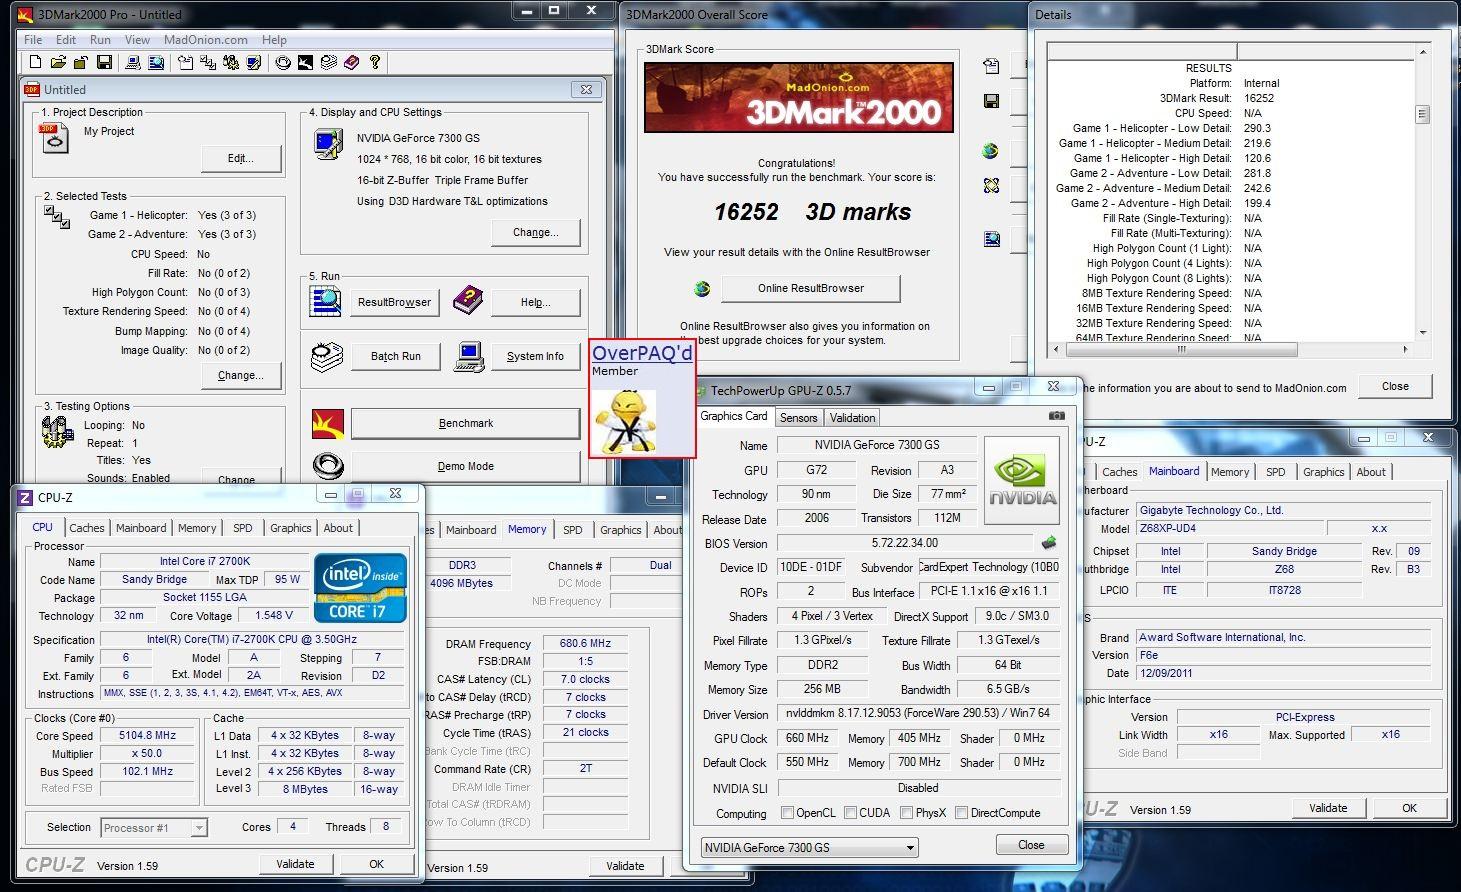Image resolution: width=1461 pixels, height=892 pixels.
Task: Click the ResultBrowser toolbar icon
Action: click(156, 62)
